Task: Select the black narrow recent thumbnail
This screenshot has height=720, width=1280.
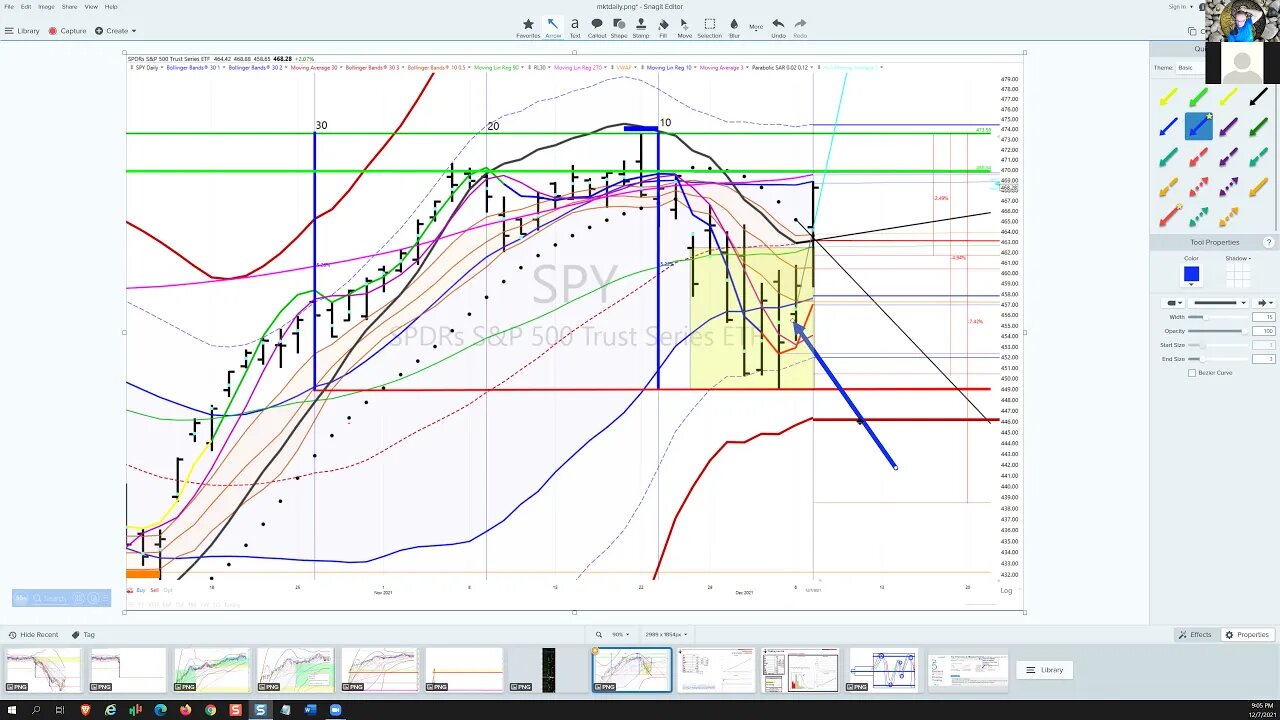Action: pyautogui.click(x=548, y=670)
